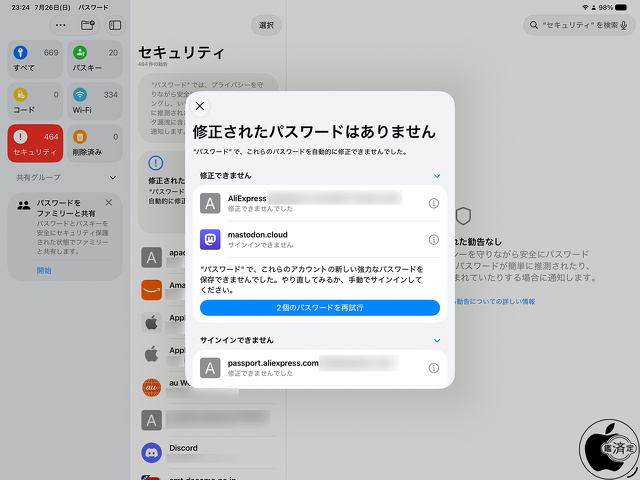Screen dimensions: 640x480
Task: Click the blue exclamation alert icon
Action: pos(156,163)
